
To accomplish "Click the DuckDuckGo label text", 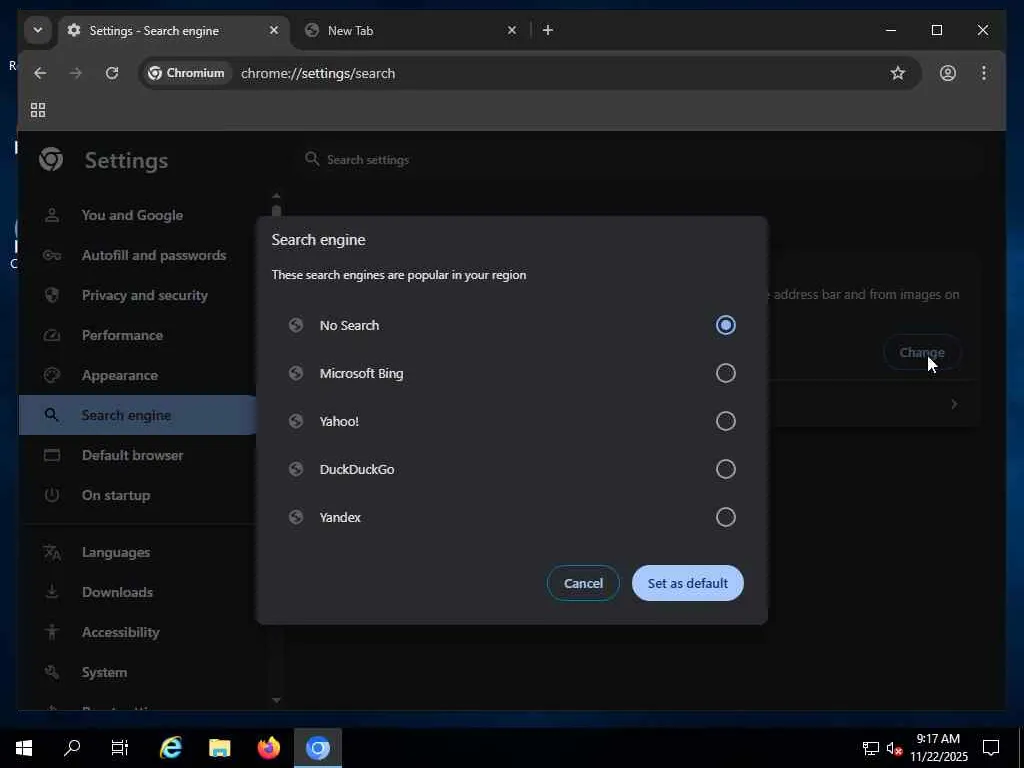I will [357, 470].
